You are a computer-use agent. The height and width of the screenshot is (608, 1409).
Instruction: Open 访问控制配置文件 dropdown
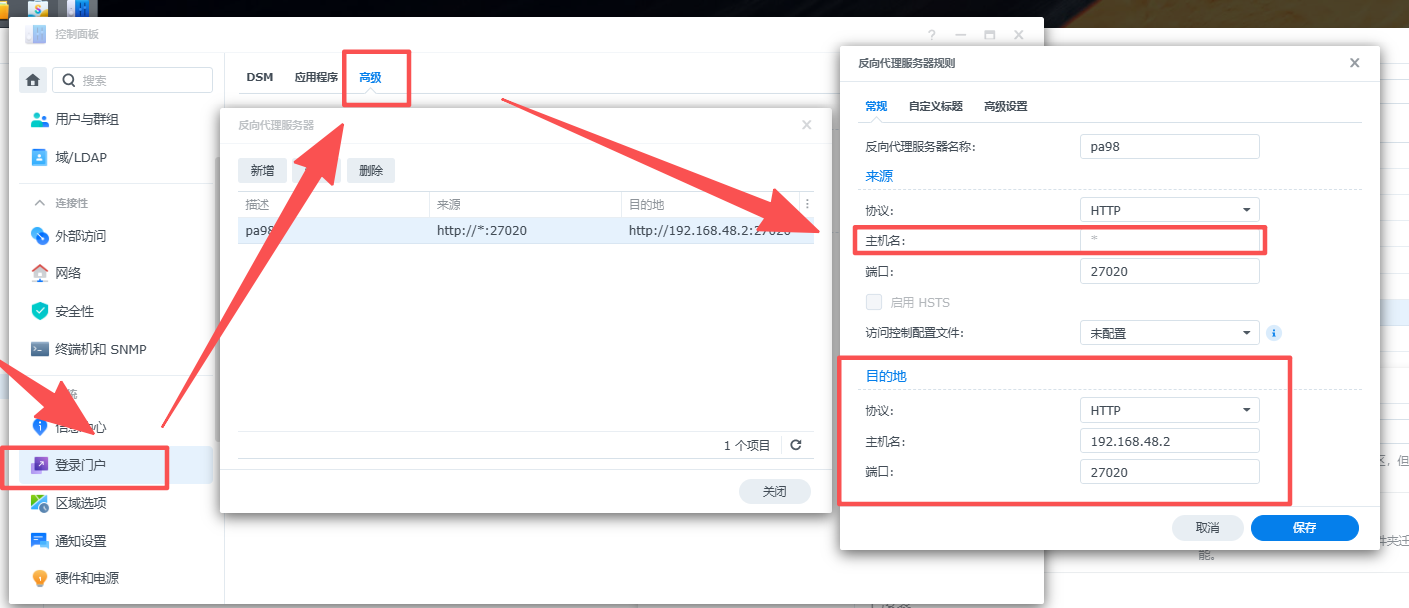(1169, 333)
